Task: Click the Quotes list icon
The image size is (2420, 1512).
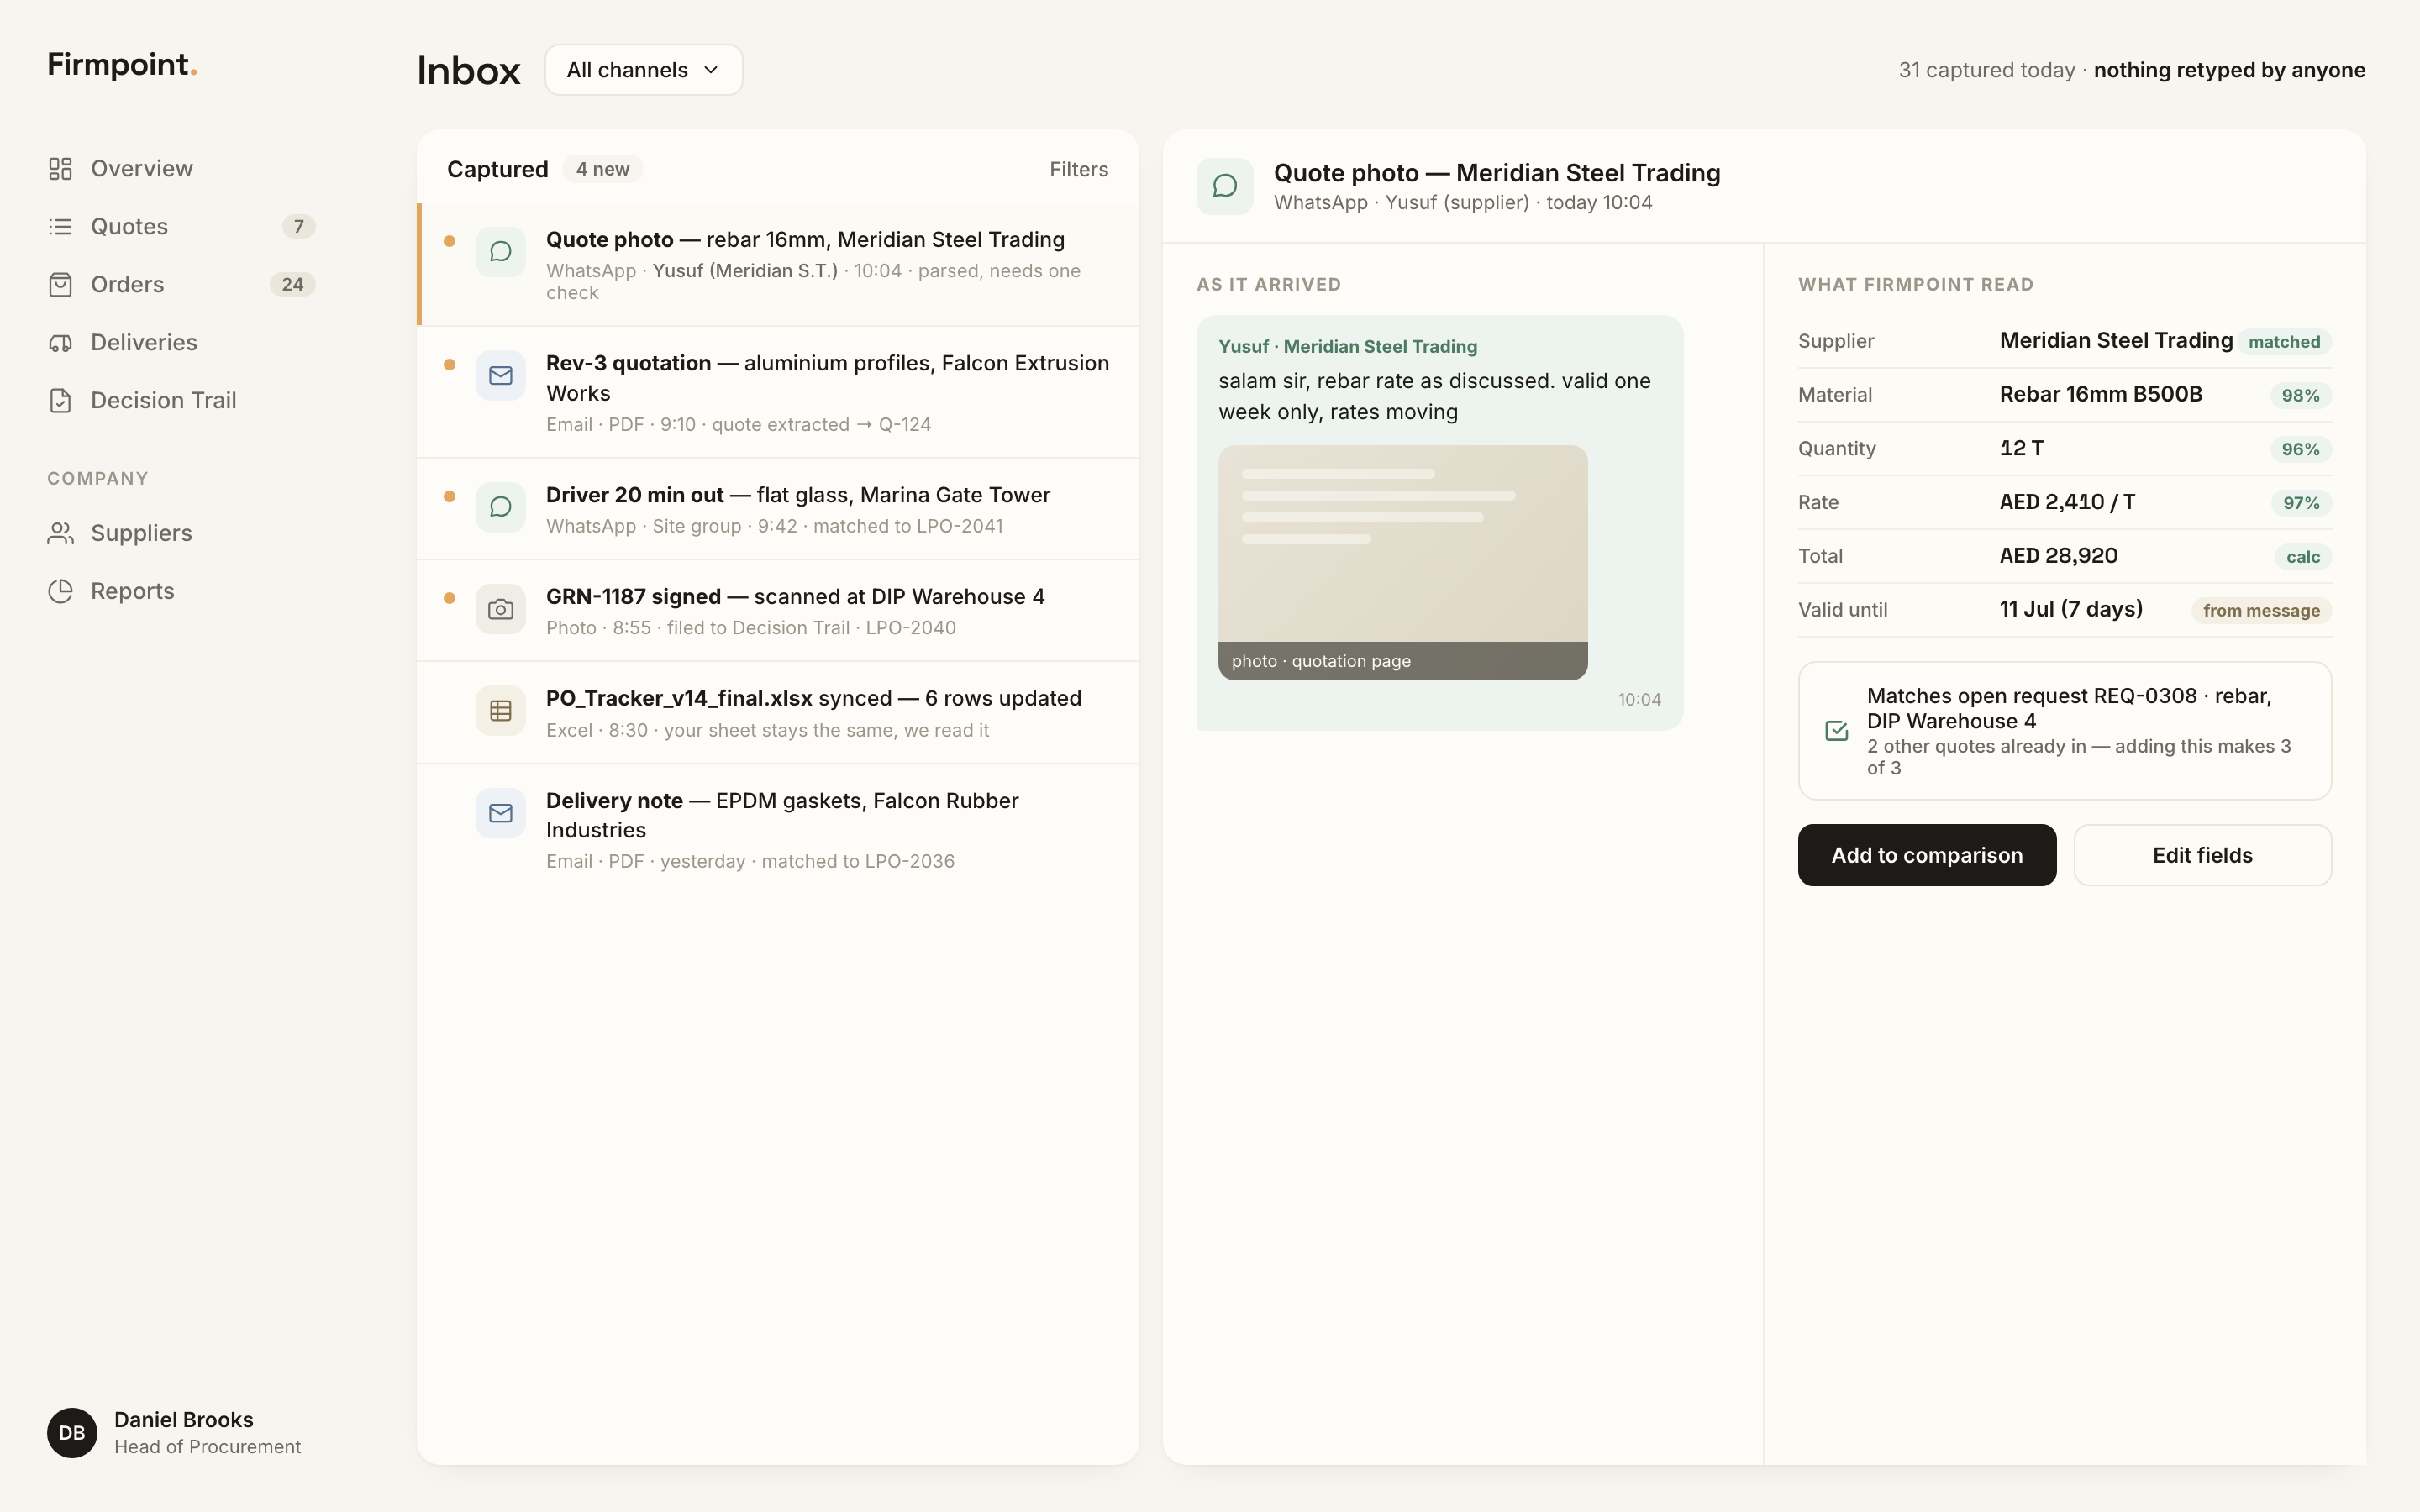Action: [60, 226]
